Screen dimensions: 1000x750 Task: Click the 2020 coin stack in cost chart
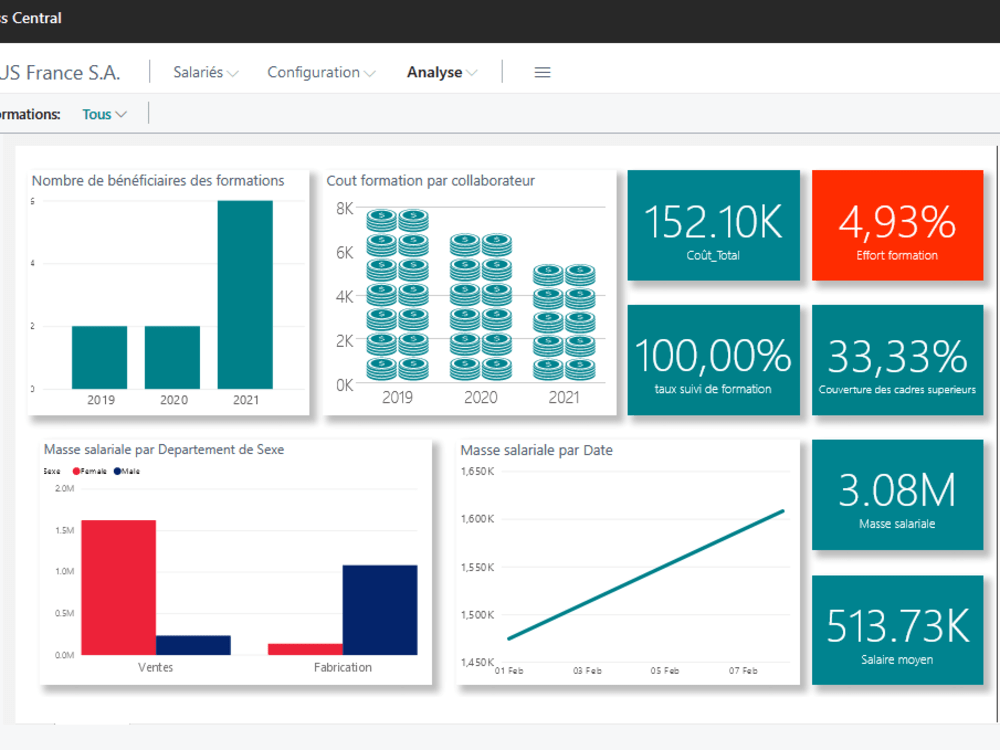click(x=481, y=307)
